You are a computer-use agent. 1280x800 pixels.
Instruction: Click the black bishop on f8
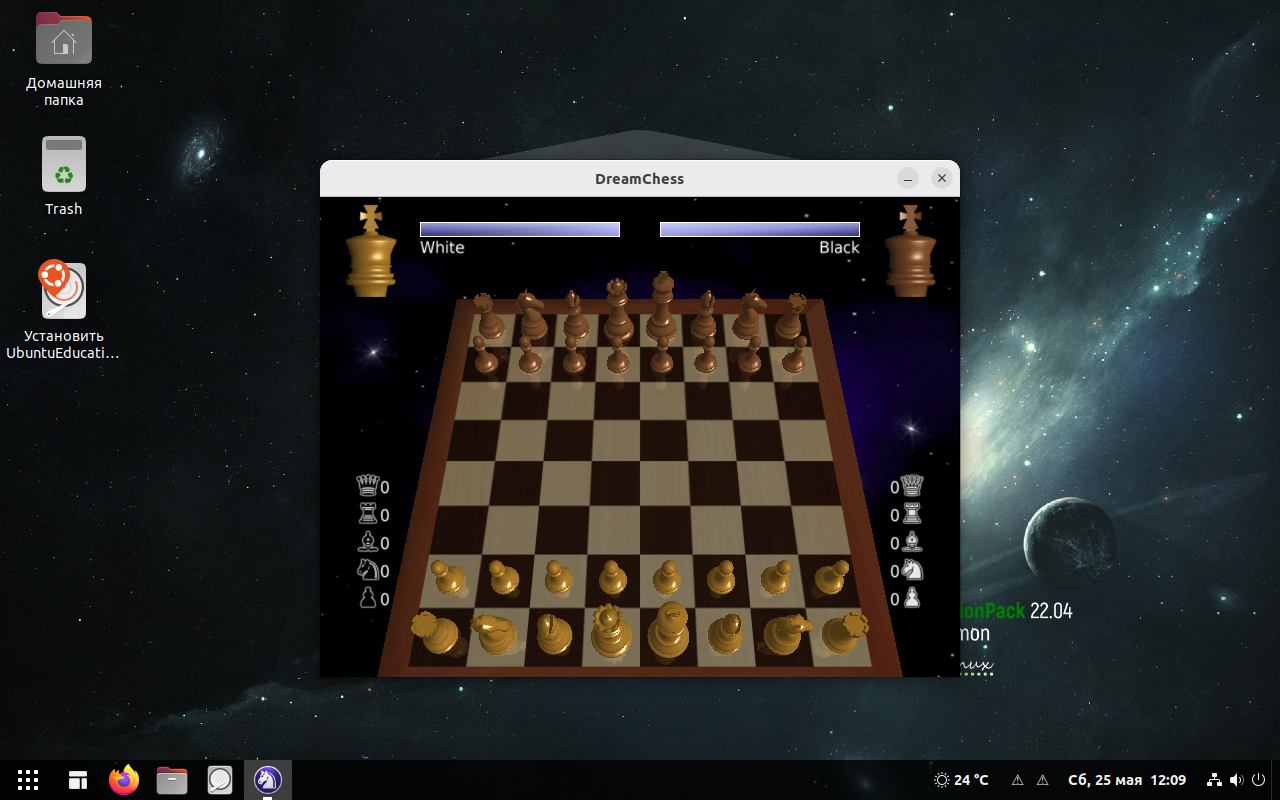(x=705, y=315)
